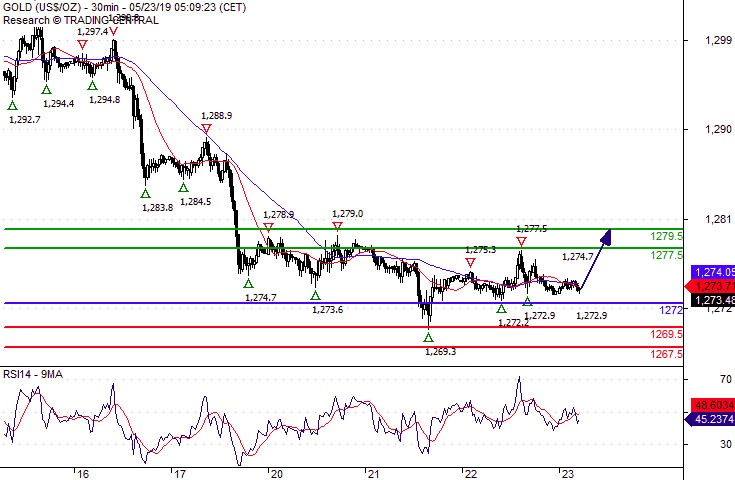Click date 21 on the time axis
Image resolution: width=735 pixels, height=480 pixels.
click(x=373, y=474)
